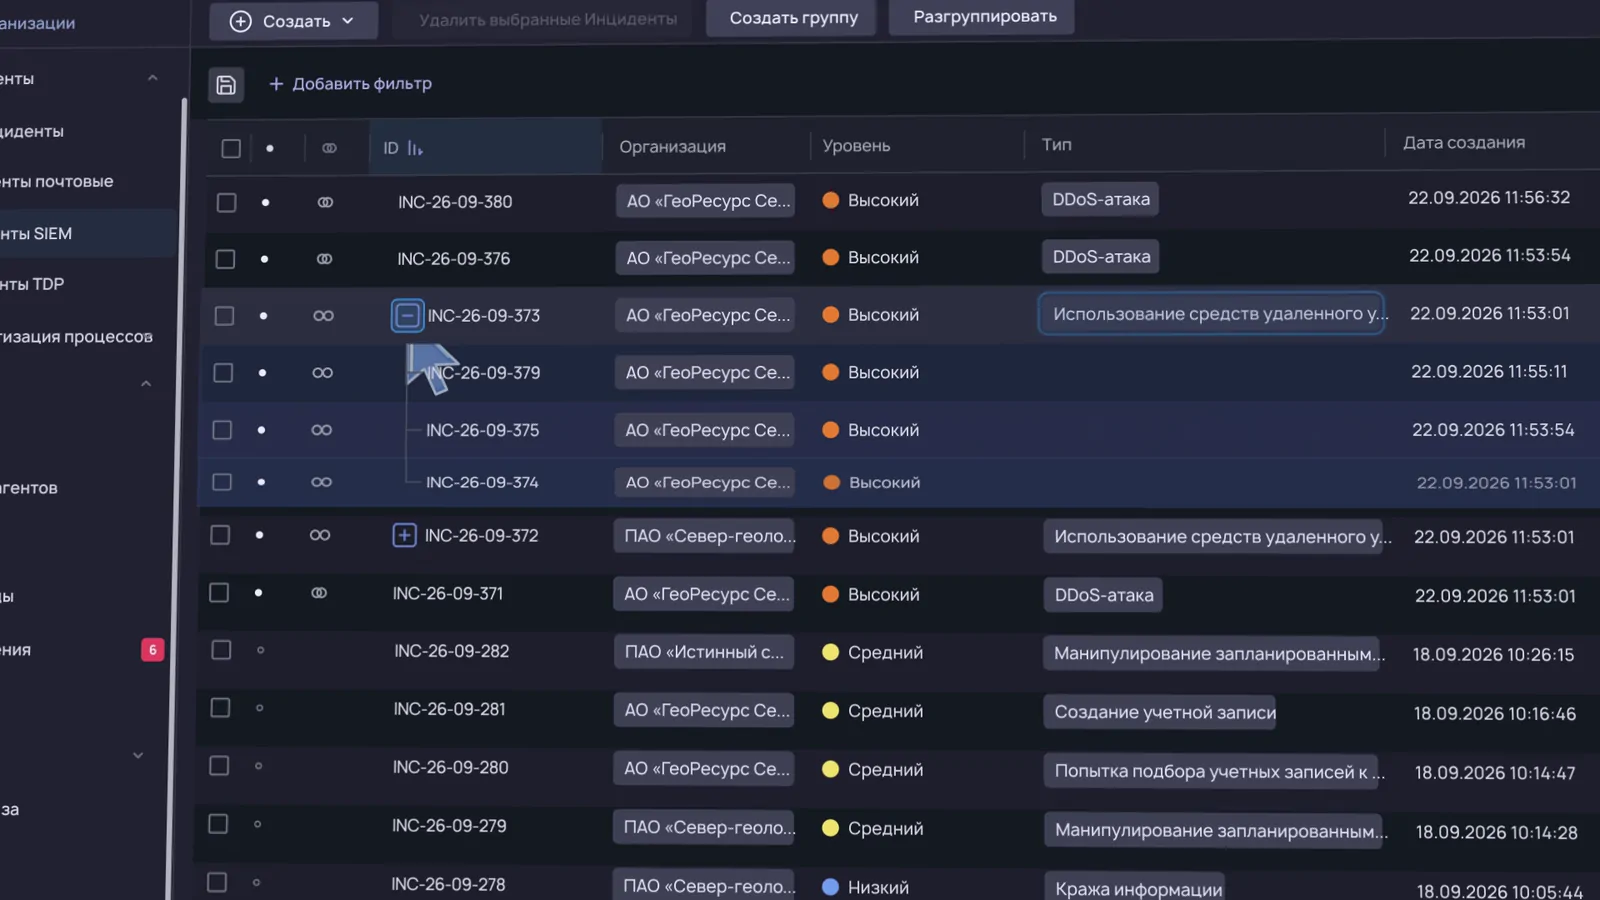Click the save filter floppy disk icon
The image size is (1600, 900).
(226, 85)
